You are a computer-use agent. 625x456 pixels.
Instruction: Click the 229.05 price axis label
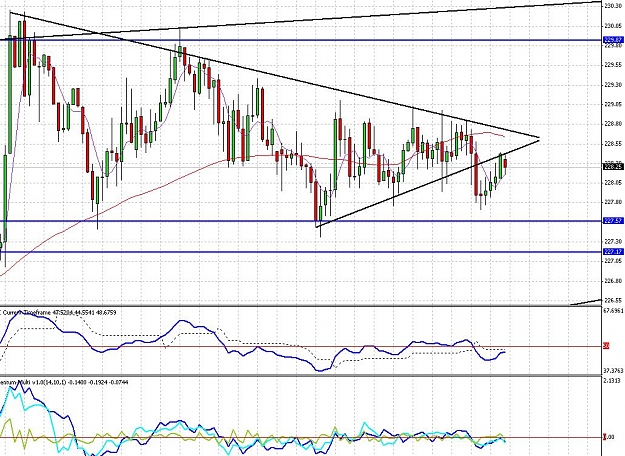613,104
